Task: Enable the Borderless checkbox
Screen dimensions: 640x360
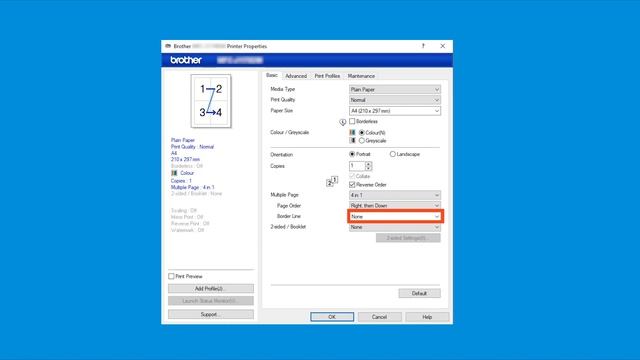Action: click(x=352, y=121)
